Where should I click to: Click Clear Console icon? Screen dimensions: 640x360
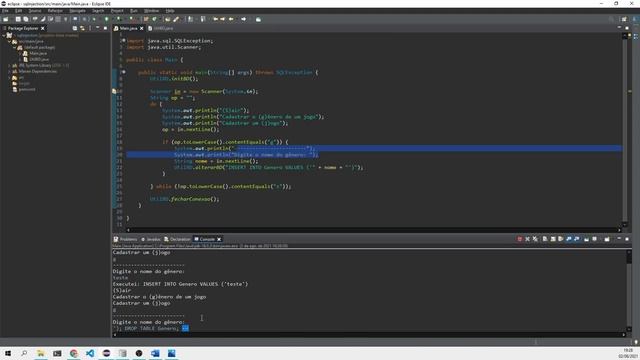click(545, 239)
